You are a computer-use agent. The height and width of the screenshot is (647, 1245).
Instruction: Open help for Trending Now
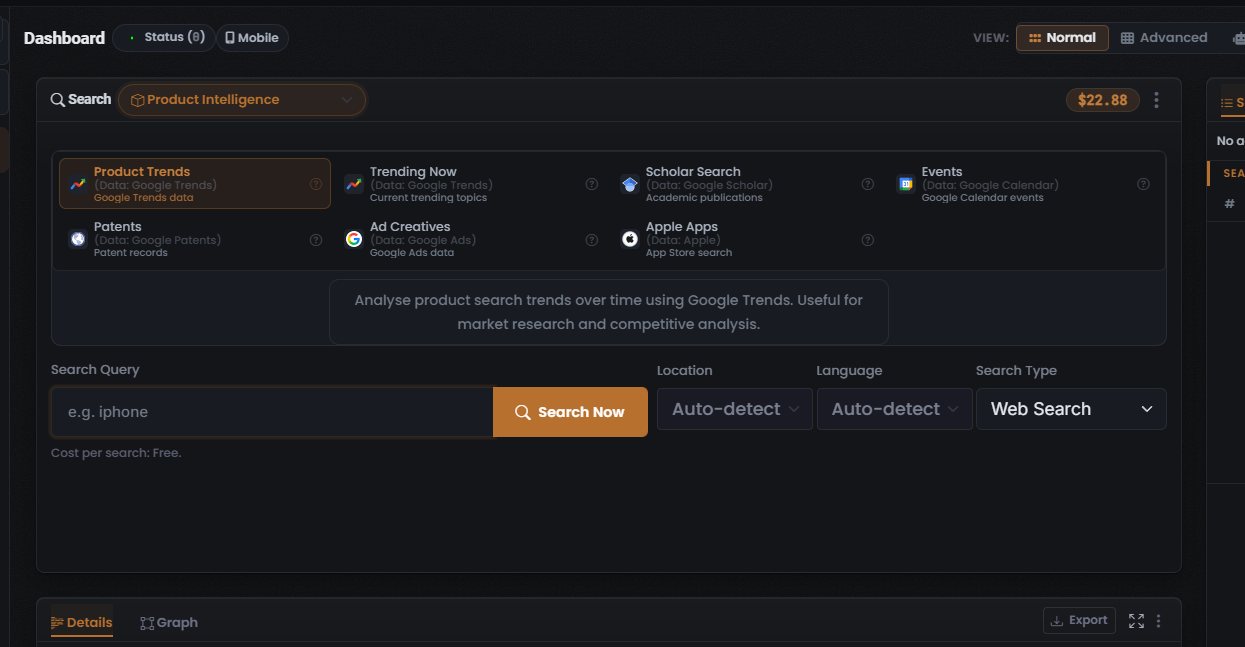[x=592, y=184]
